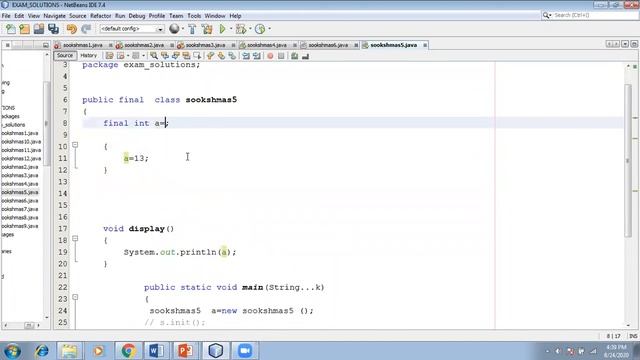Open the dropdown arrow beside Run Project
Image resolution: width=640 pixels, height=360 pixels.
231,29
